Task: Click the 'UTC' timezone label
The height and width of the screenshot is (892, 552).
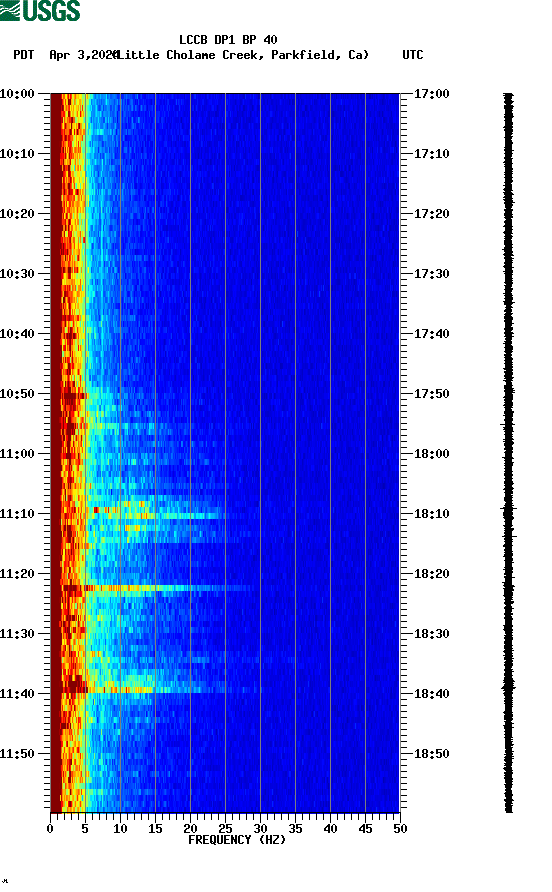Action: (413, 55)
